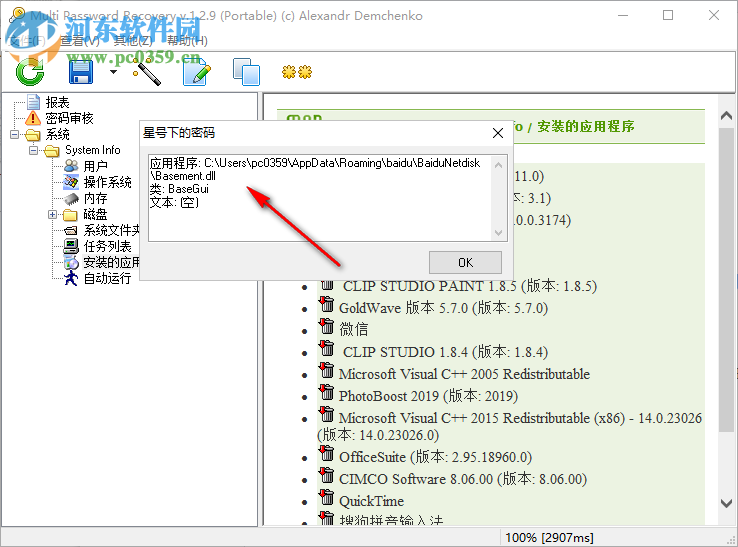Click the green refresh toolbar icon
738x547 pixels.
point(30,72)
